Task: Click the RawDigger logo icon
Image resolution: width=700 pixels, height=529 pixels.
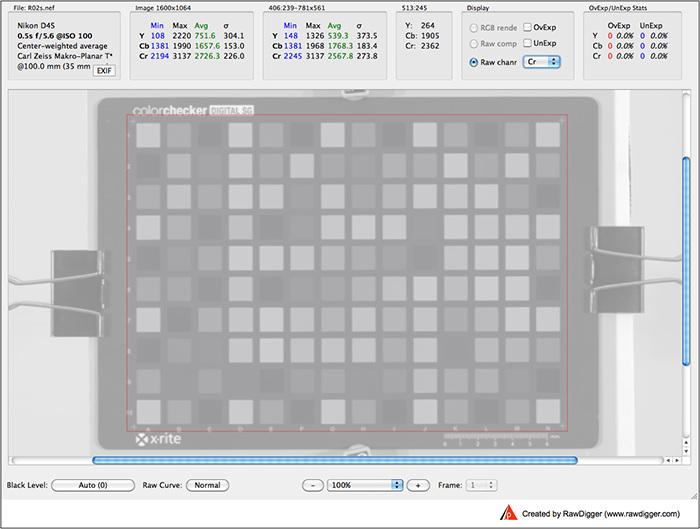Action: [508, 513]
